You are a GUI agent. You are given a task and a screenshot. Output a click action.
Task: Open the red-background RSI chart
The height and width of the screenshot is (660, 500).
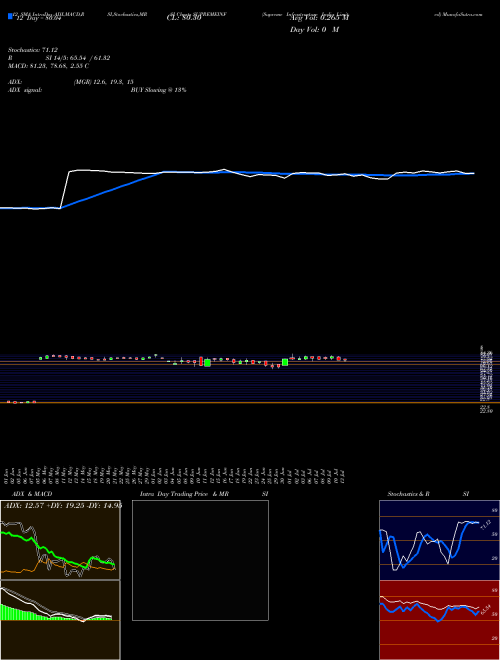[x=439, y=620]
